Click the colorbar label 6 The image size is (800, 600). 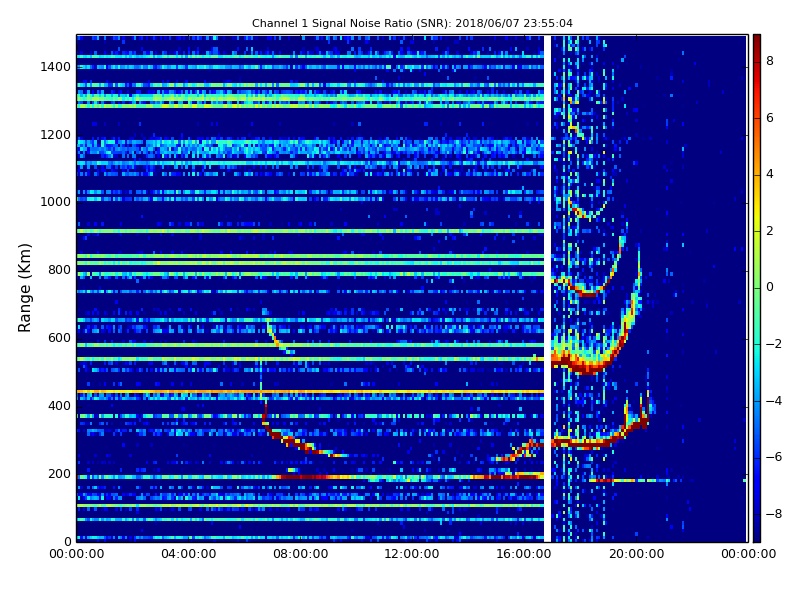click(x=770, y=118)
